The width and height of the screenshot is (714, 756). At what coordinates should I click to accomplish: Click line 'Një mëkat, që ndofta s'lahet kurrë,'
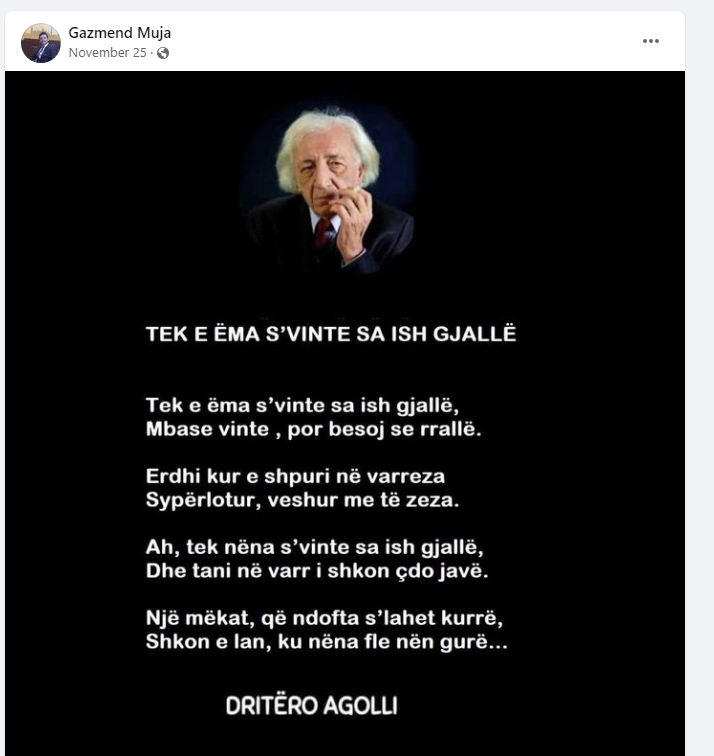click(324, 618)
